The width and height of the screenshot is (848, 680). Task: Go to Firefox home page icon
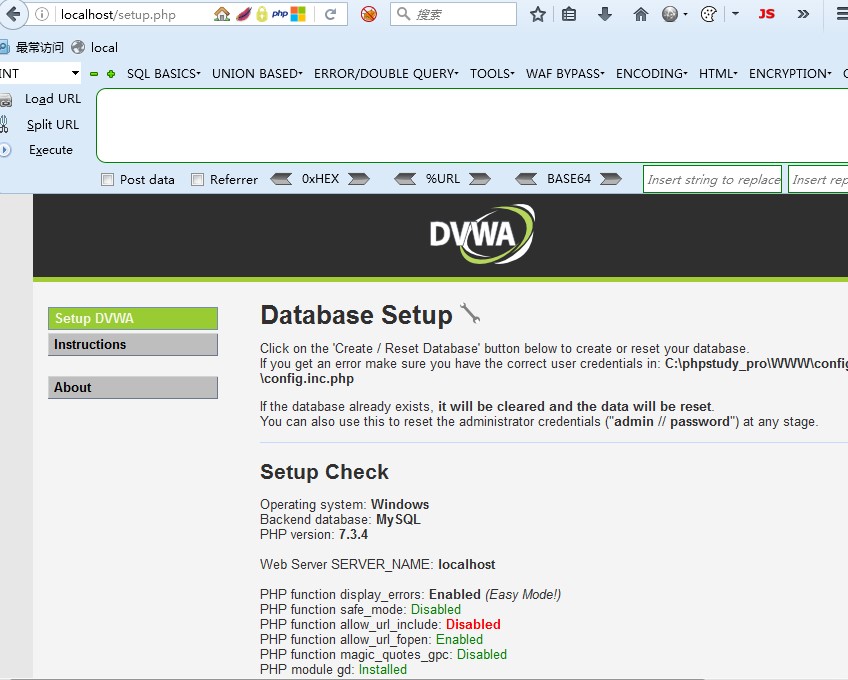tap(641, 14)
